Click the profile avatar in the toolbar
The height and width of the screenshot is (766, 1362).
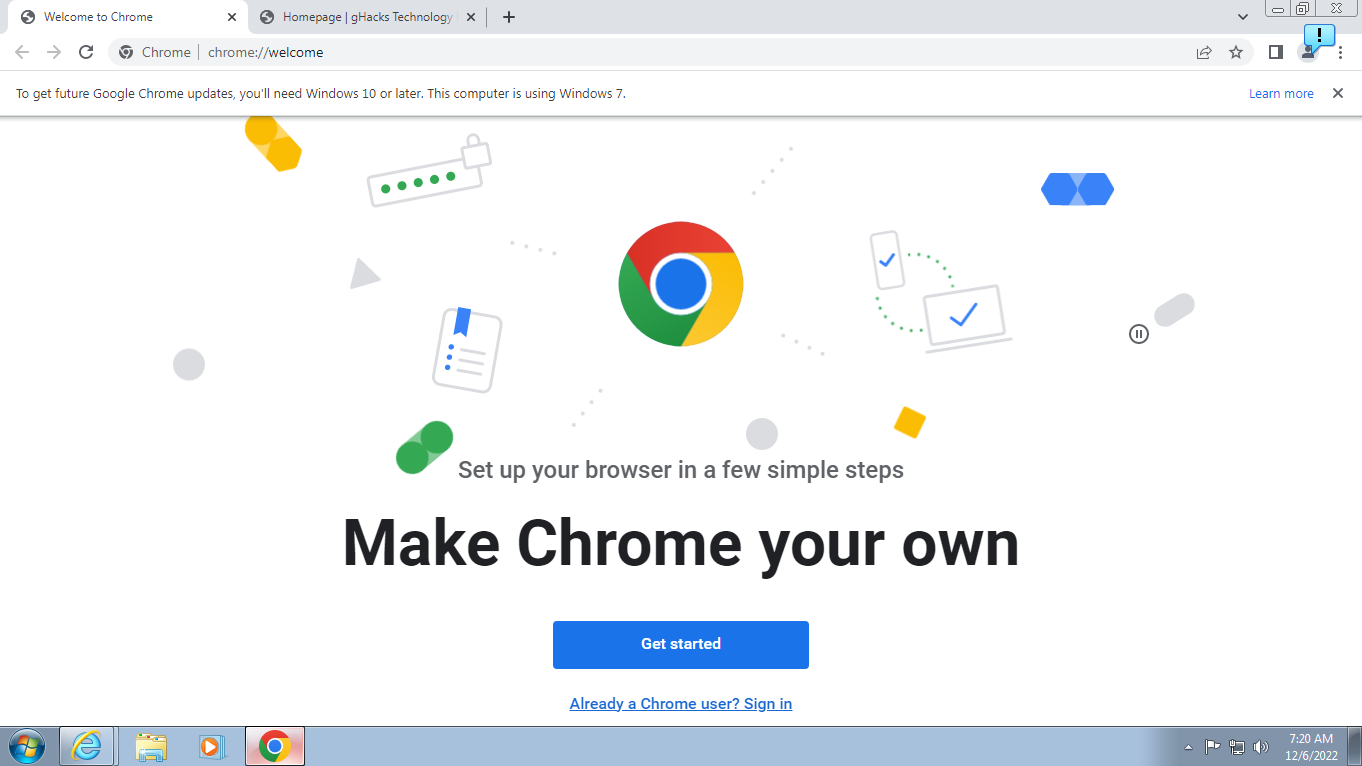coord(1308,52)
